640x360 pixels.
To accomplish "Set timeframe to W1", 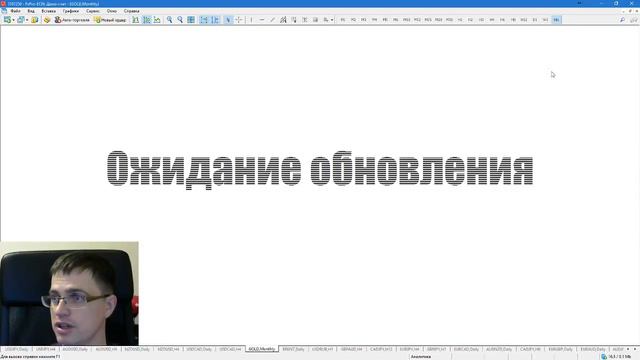I will coord(545,20).
